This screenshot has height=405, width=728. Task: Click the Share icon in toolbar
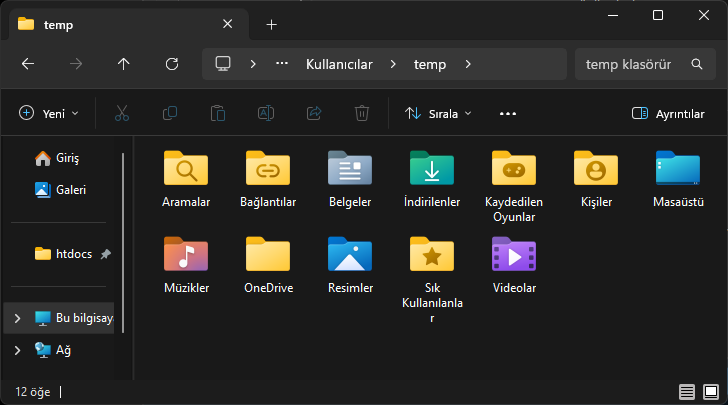coord(314,113)
